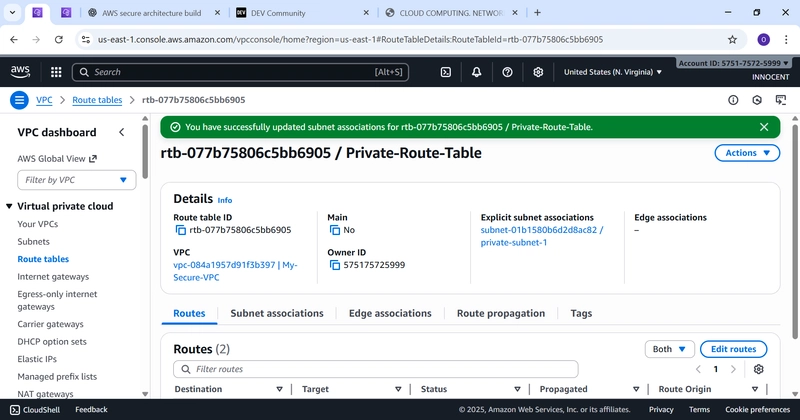Image resolution: width=800 pixels, height=420 pixels.
Task: Open Cookie preferences in footer
Action: point(757,409)
